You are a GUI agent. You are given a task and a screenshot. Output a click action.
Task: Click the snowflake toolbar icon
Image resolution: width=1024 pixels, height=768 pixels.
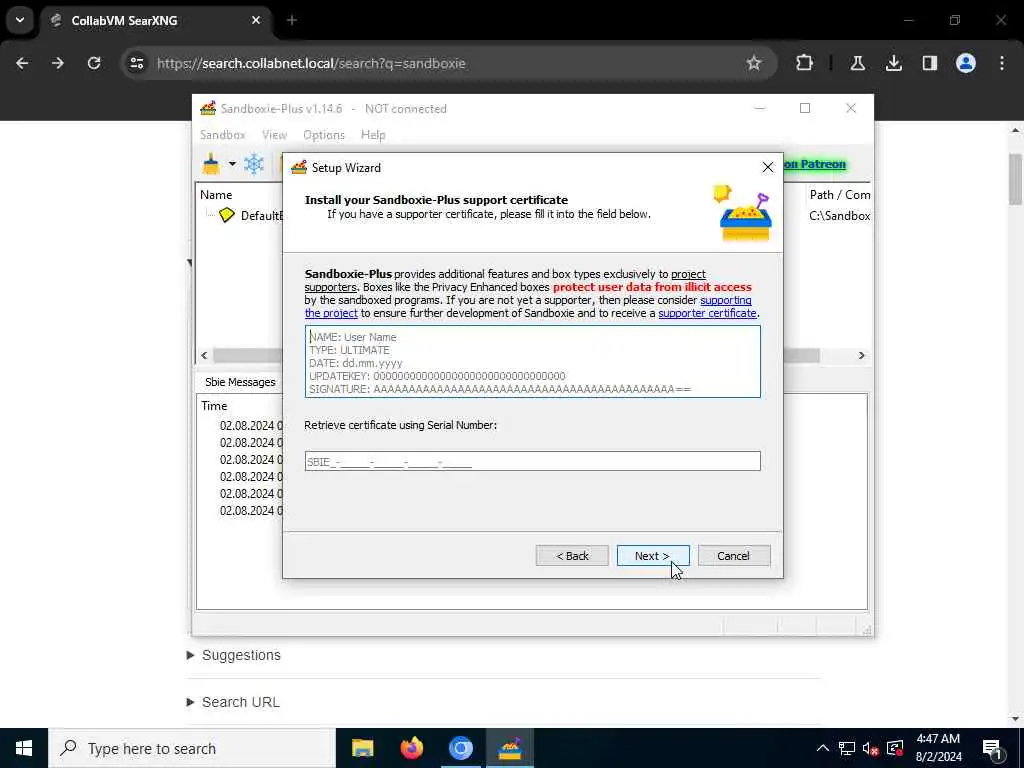[x=254, y=164]
